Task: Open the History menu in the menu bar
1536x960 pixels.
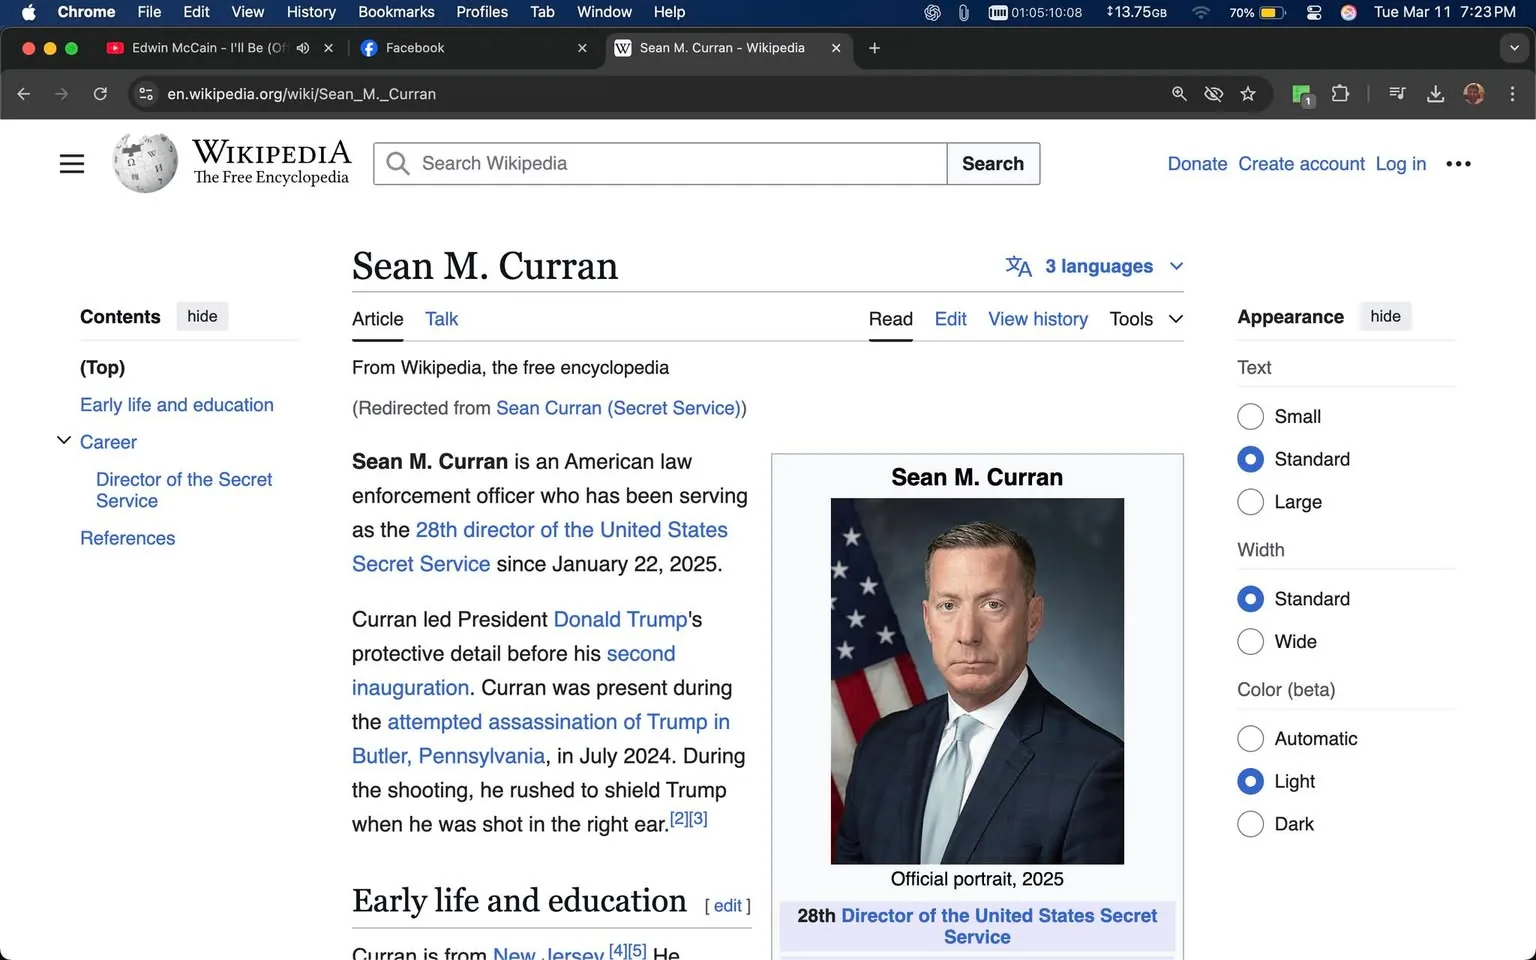Action: click(x=310, y=12)
